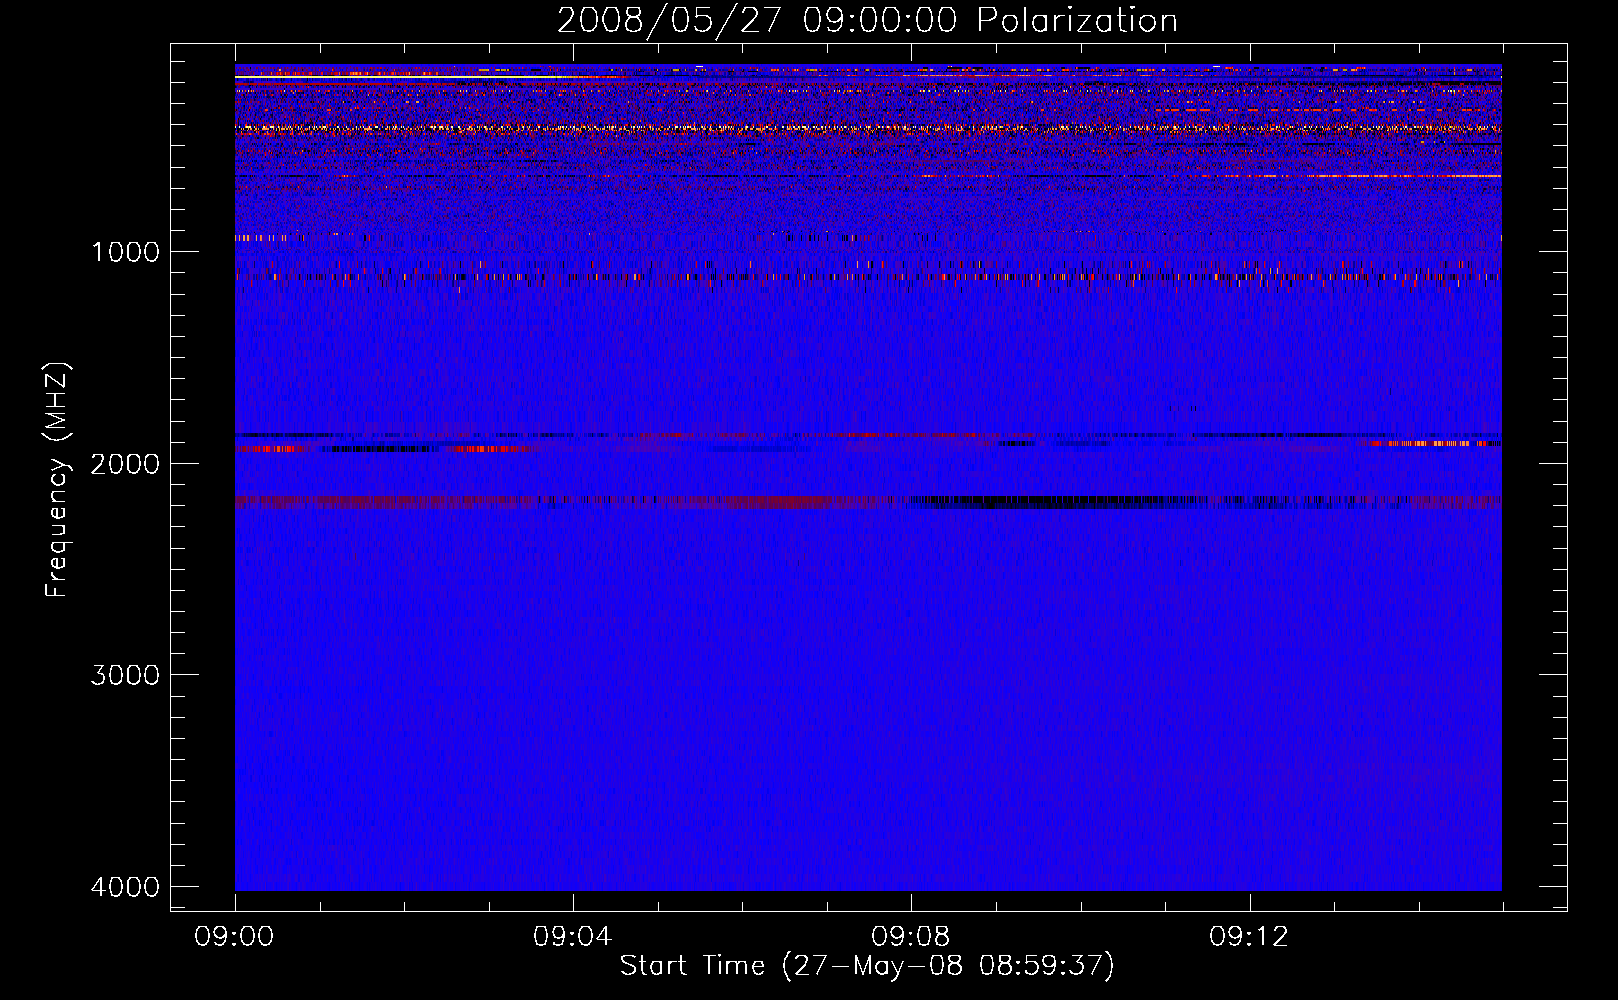This screenshot has width=1618, height=1000.
Task: Click the 4000 frequency tick label
Action: [125, 887]
